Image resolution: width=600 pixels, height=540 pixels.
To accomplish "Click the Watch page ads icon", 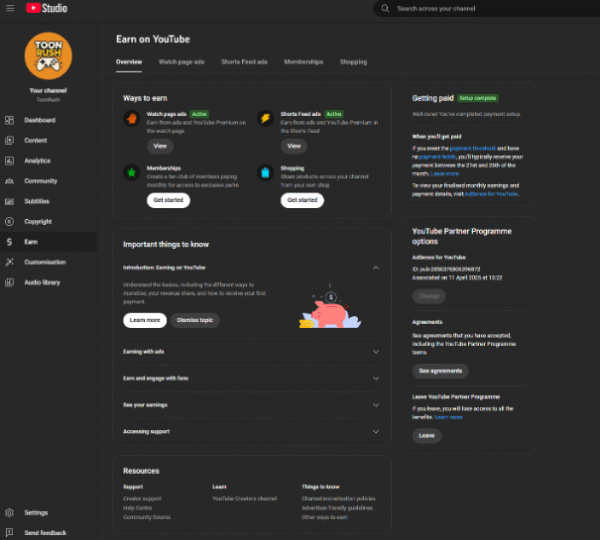I will [x=132, y=118].
